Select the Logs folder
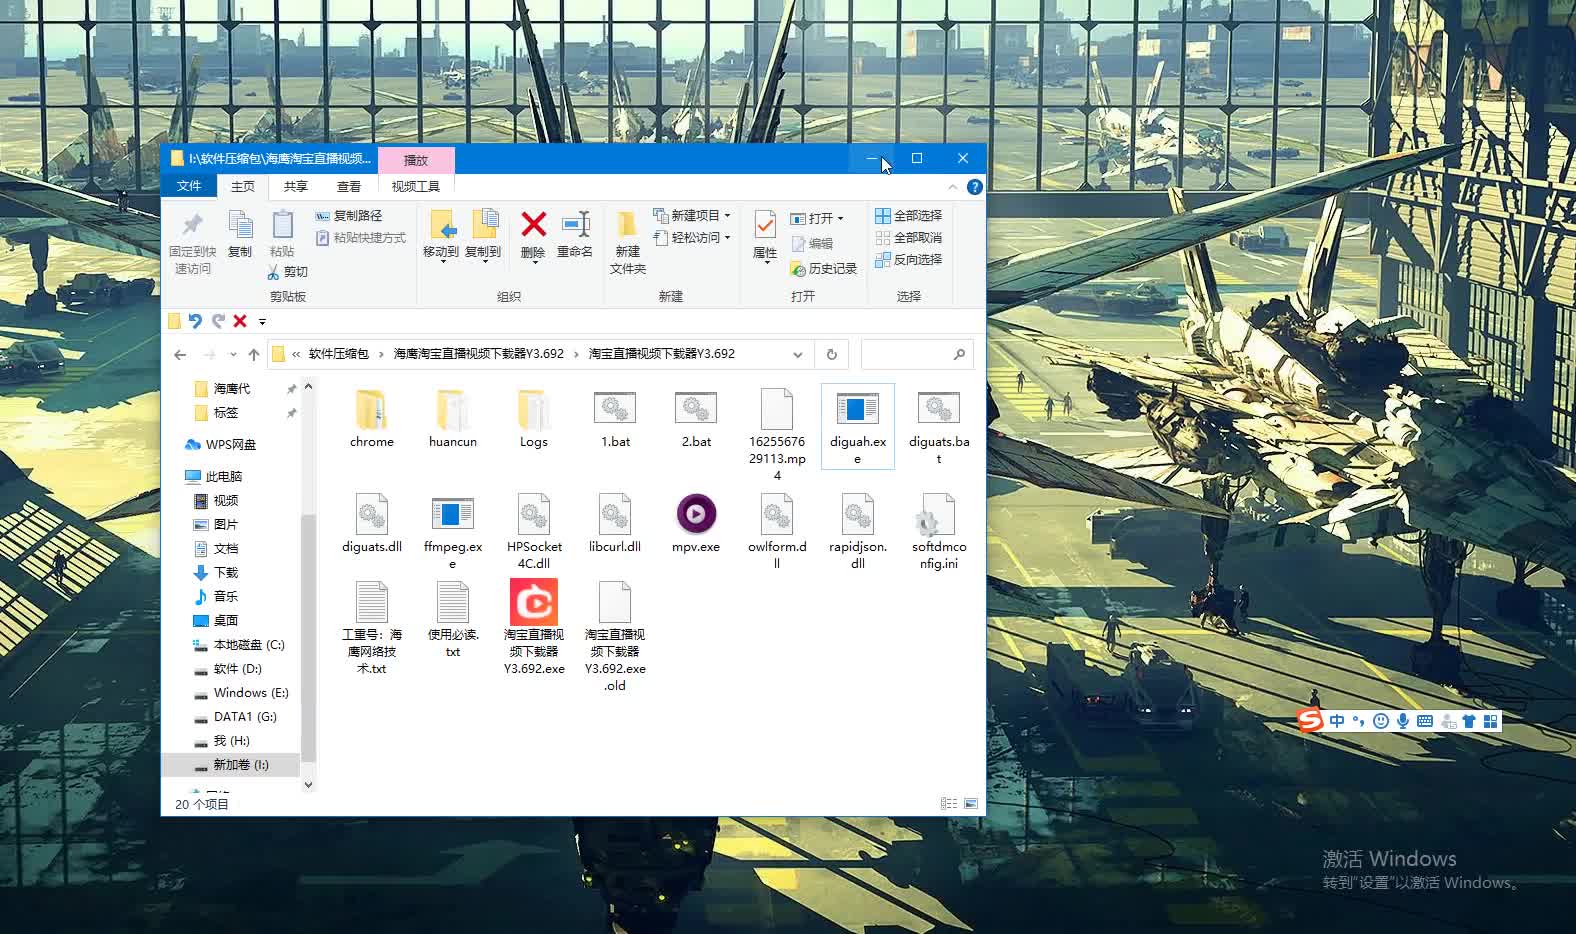 [x=533, y=418]
